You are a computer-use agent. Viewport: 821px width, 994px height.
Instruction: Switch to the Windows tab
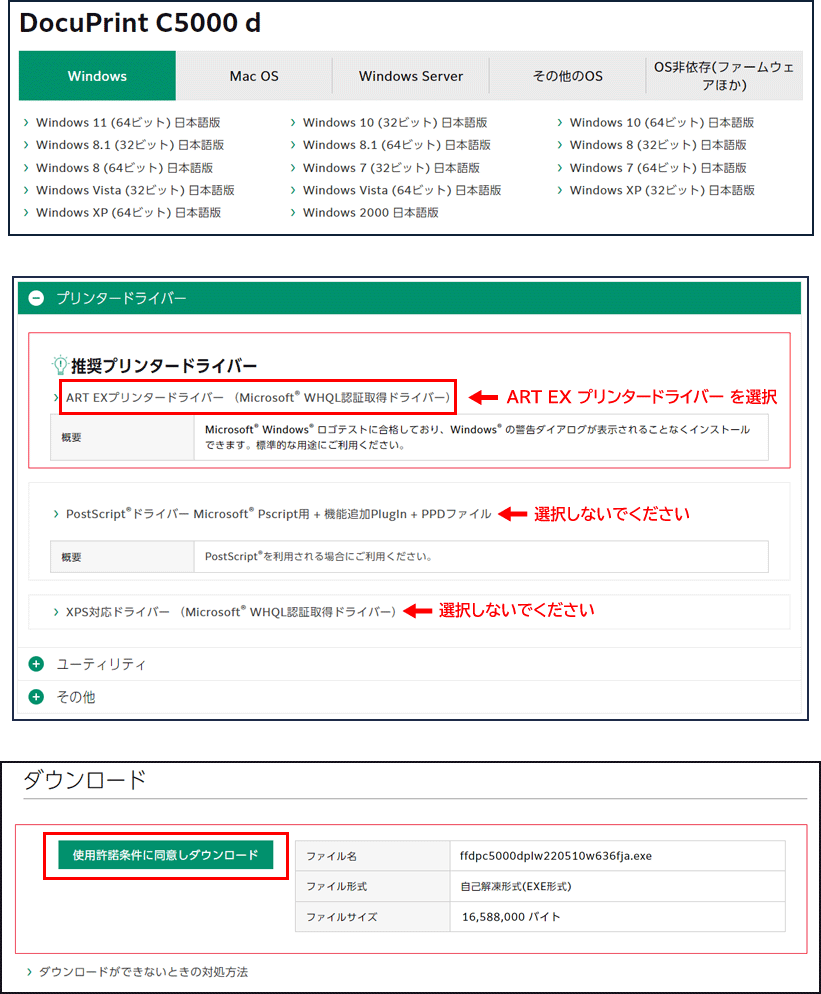(x=97, y=76)
